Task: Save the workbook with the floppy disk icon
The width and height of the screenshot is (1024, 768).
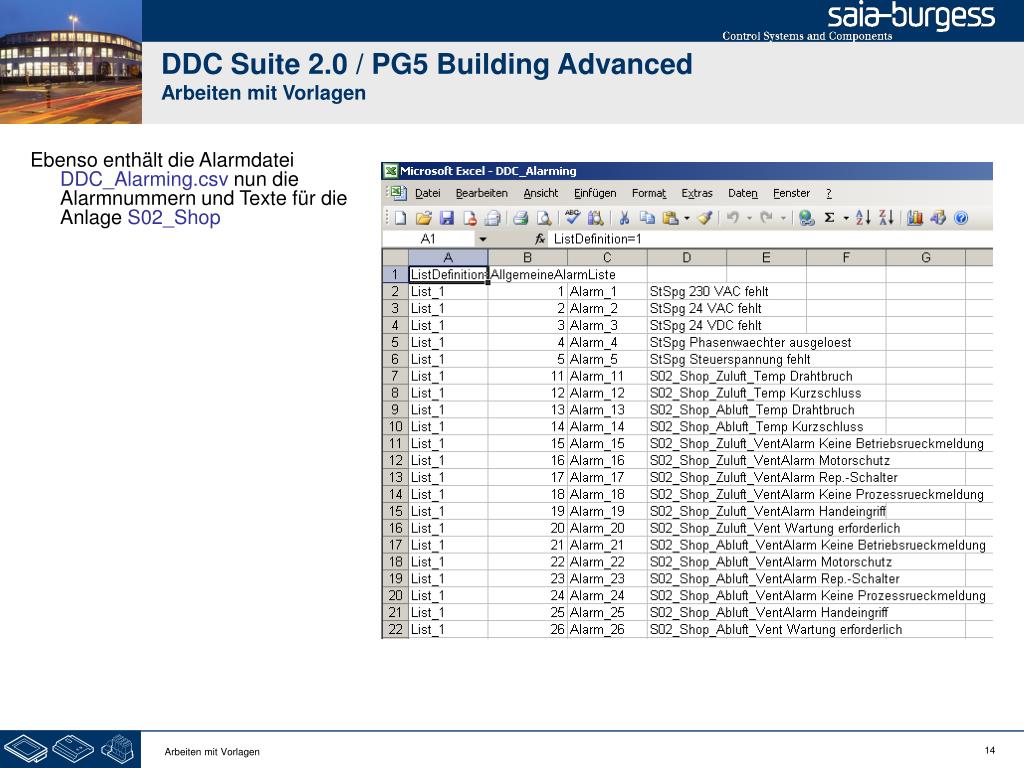Action: point(447,218)
